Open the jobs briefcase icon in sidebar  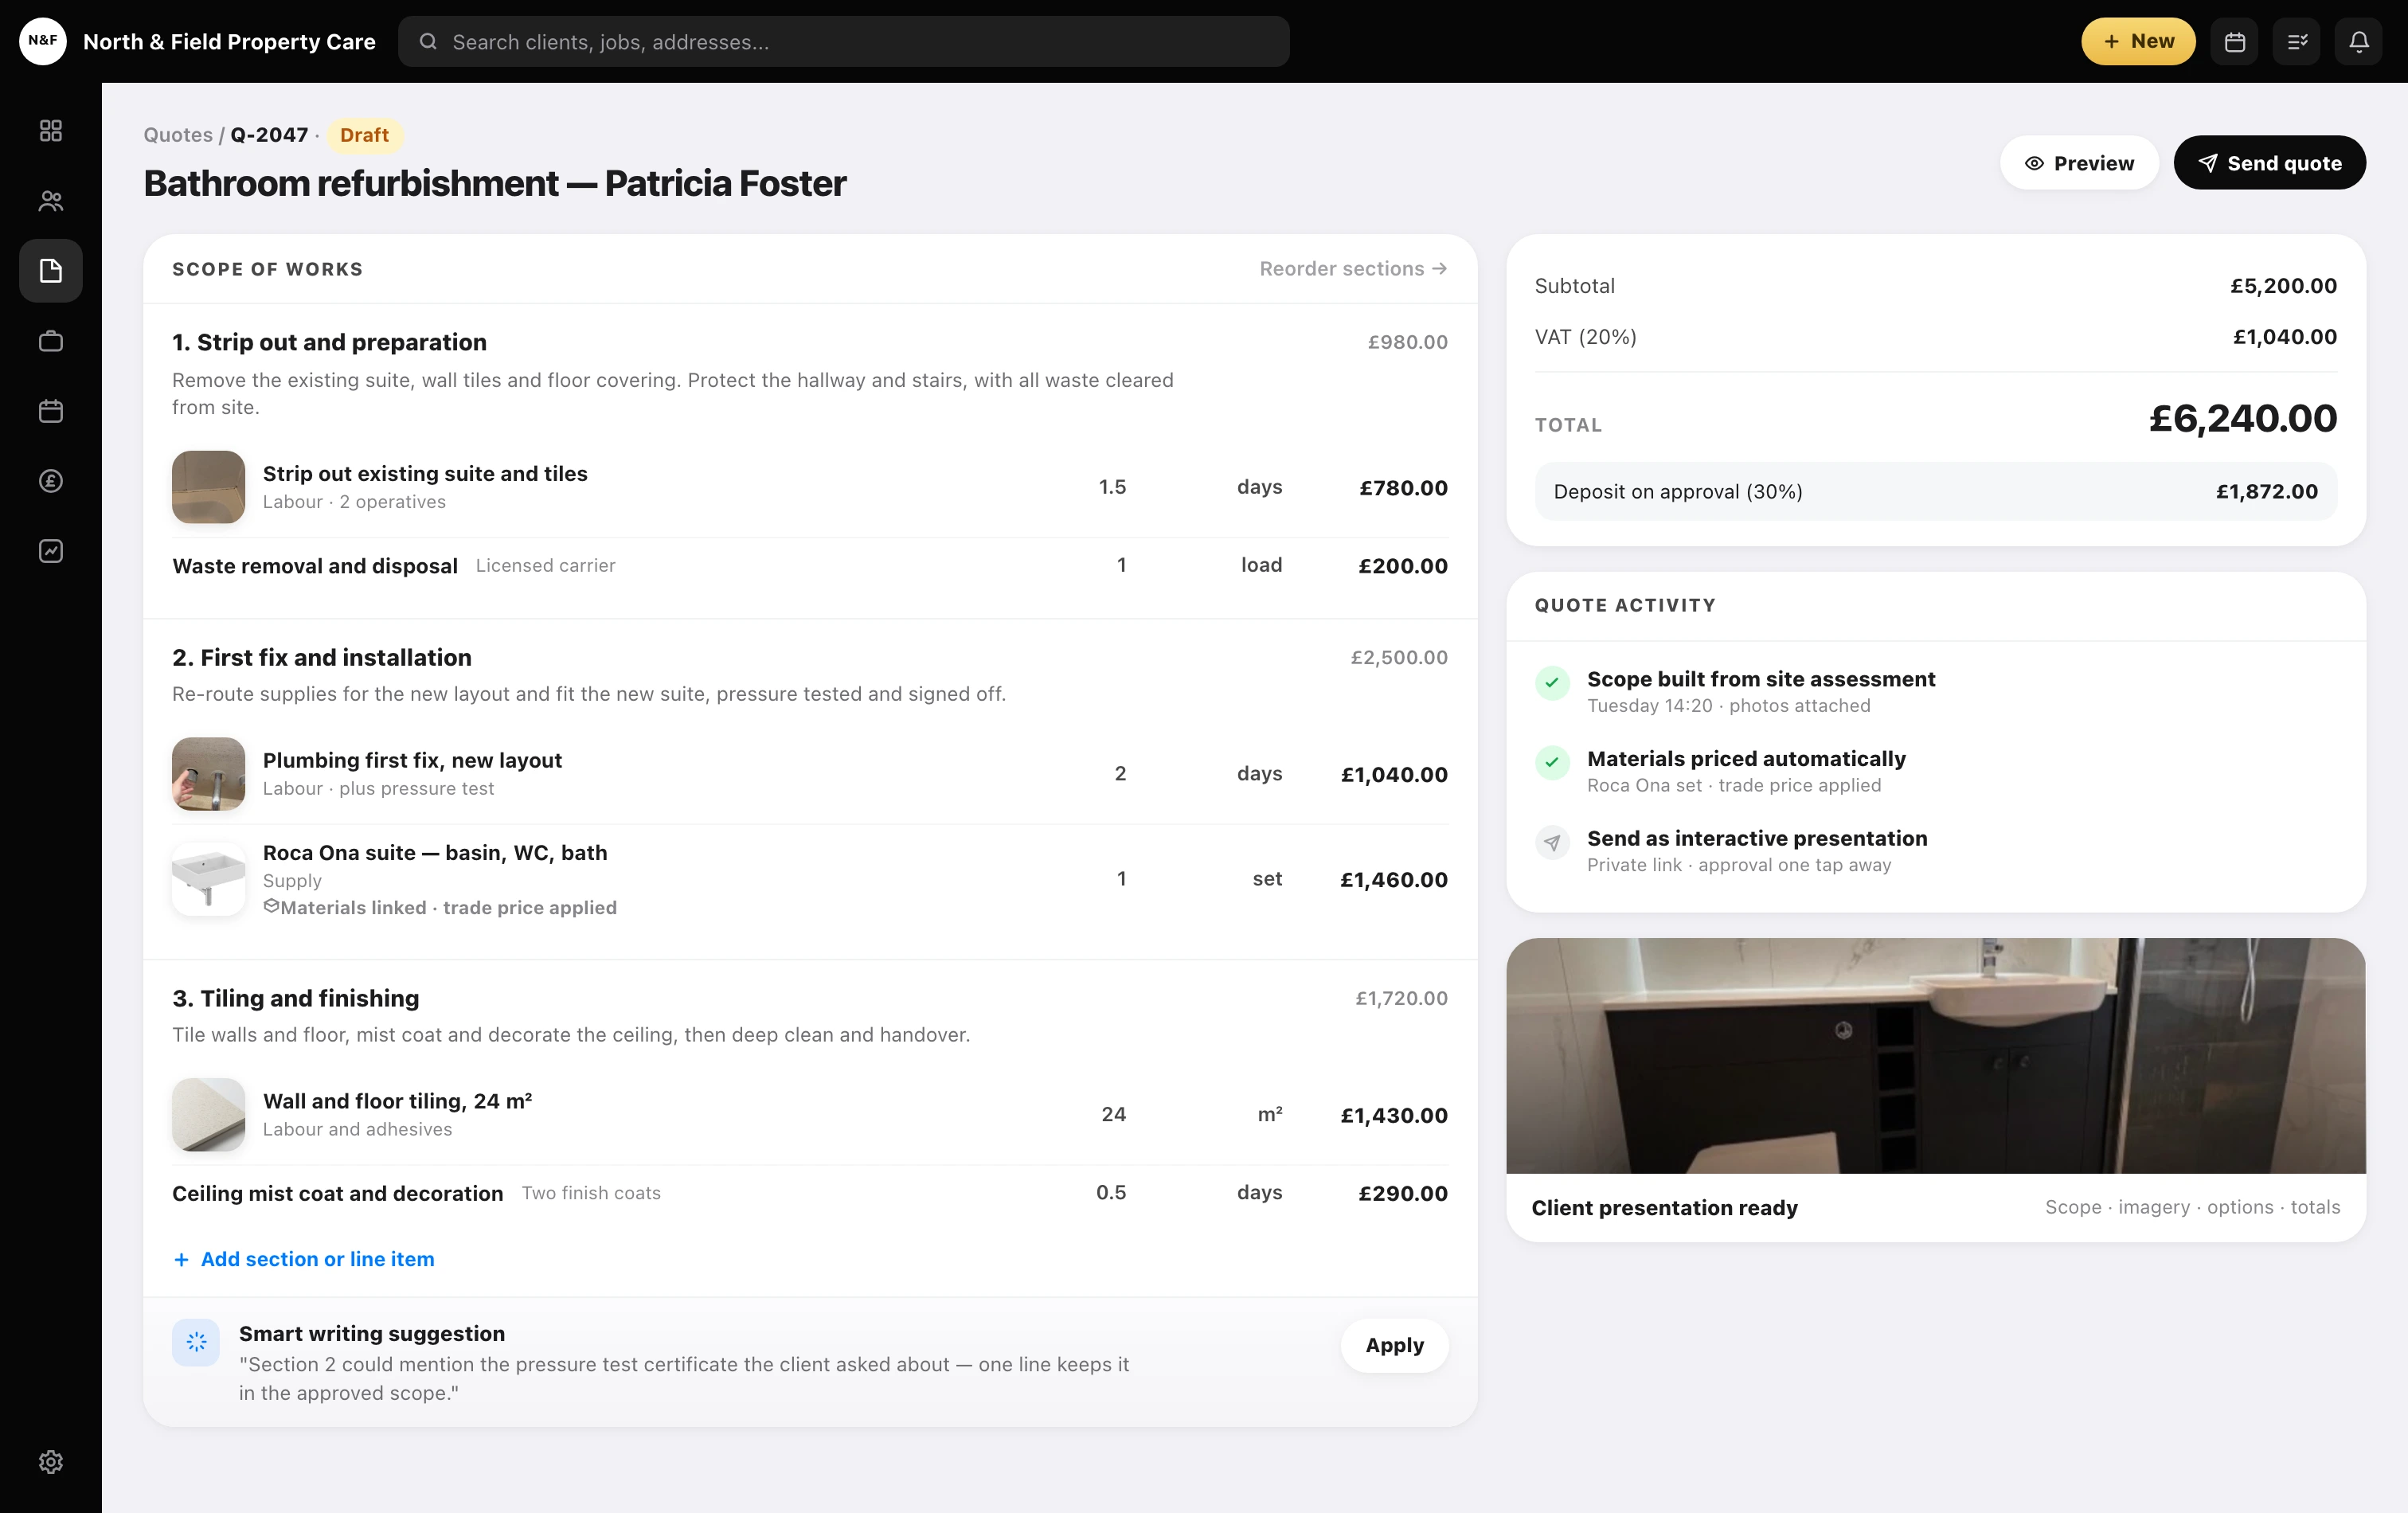(x=51, y=341)
